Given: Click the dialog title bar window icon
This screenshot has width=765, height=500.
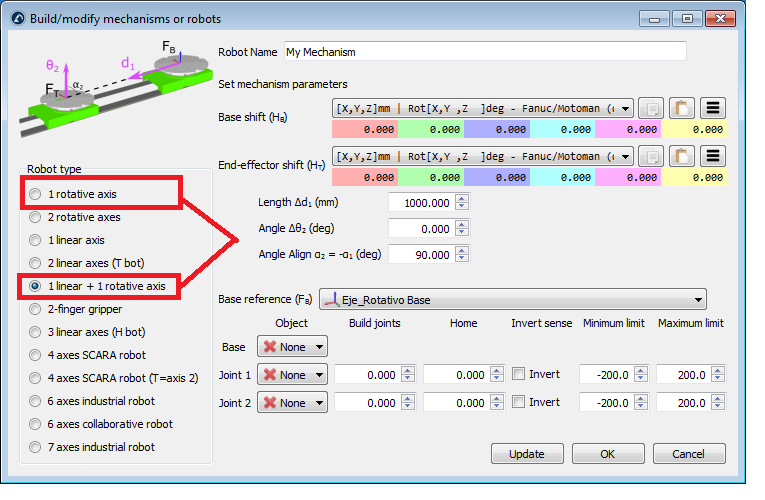Looking at the screenshot, I should tap(17, 19).
